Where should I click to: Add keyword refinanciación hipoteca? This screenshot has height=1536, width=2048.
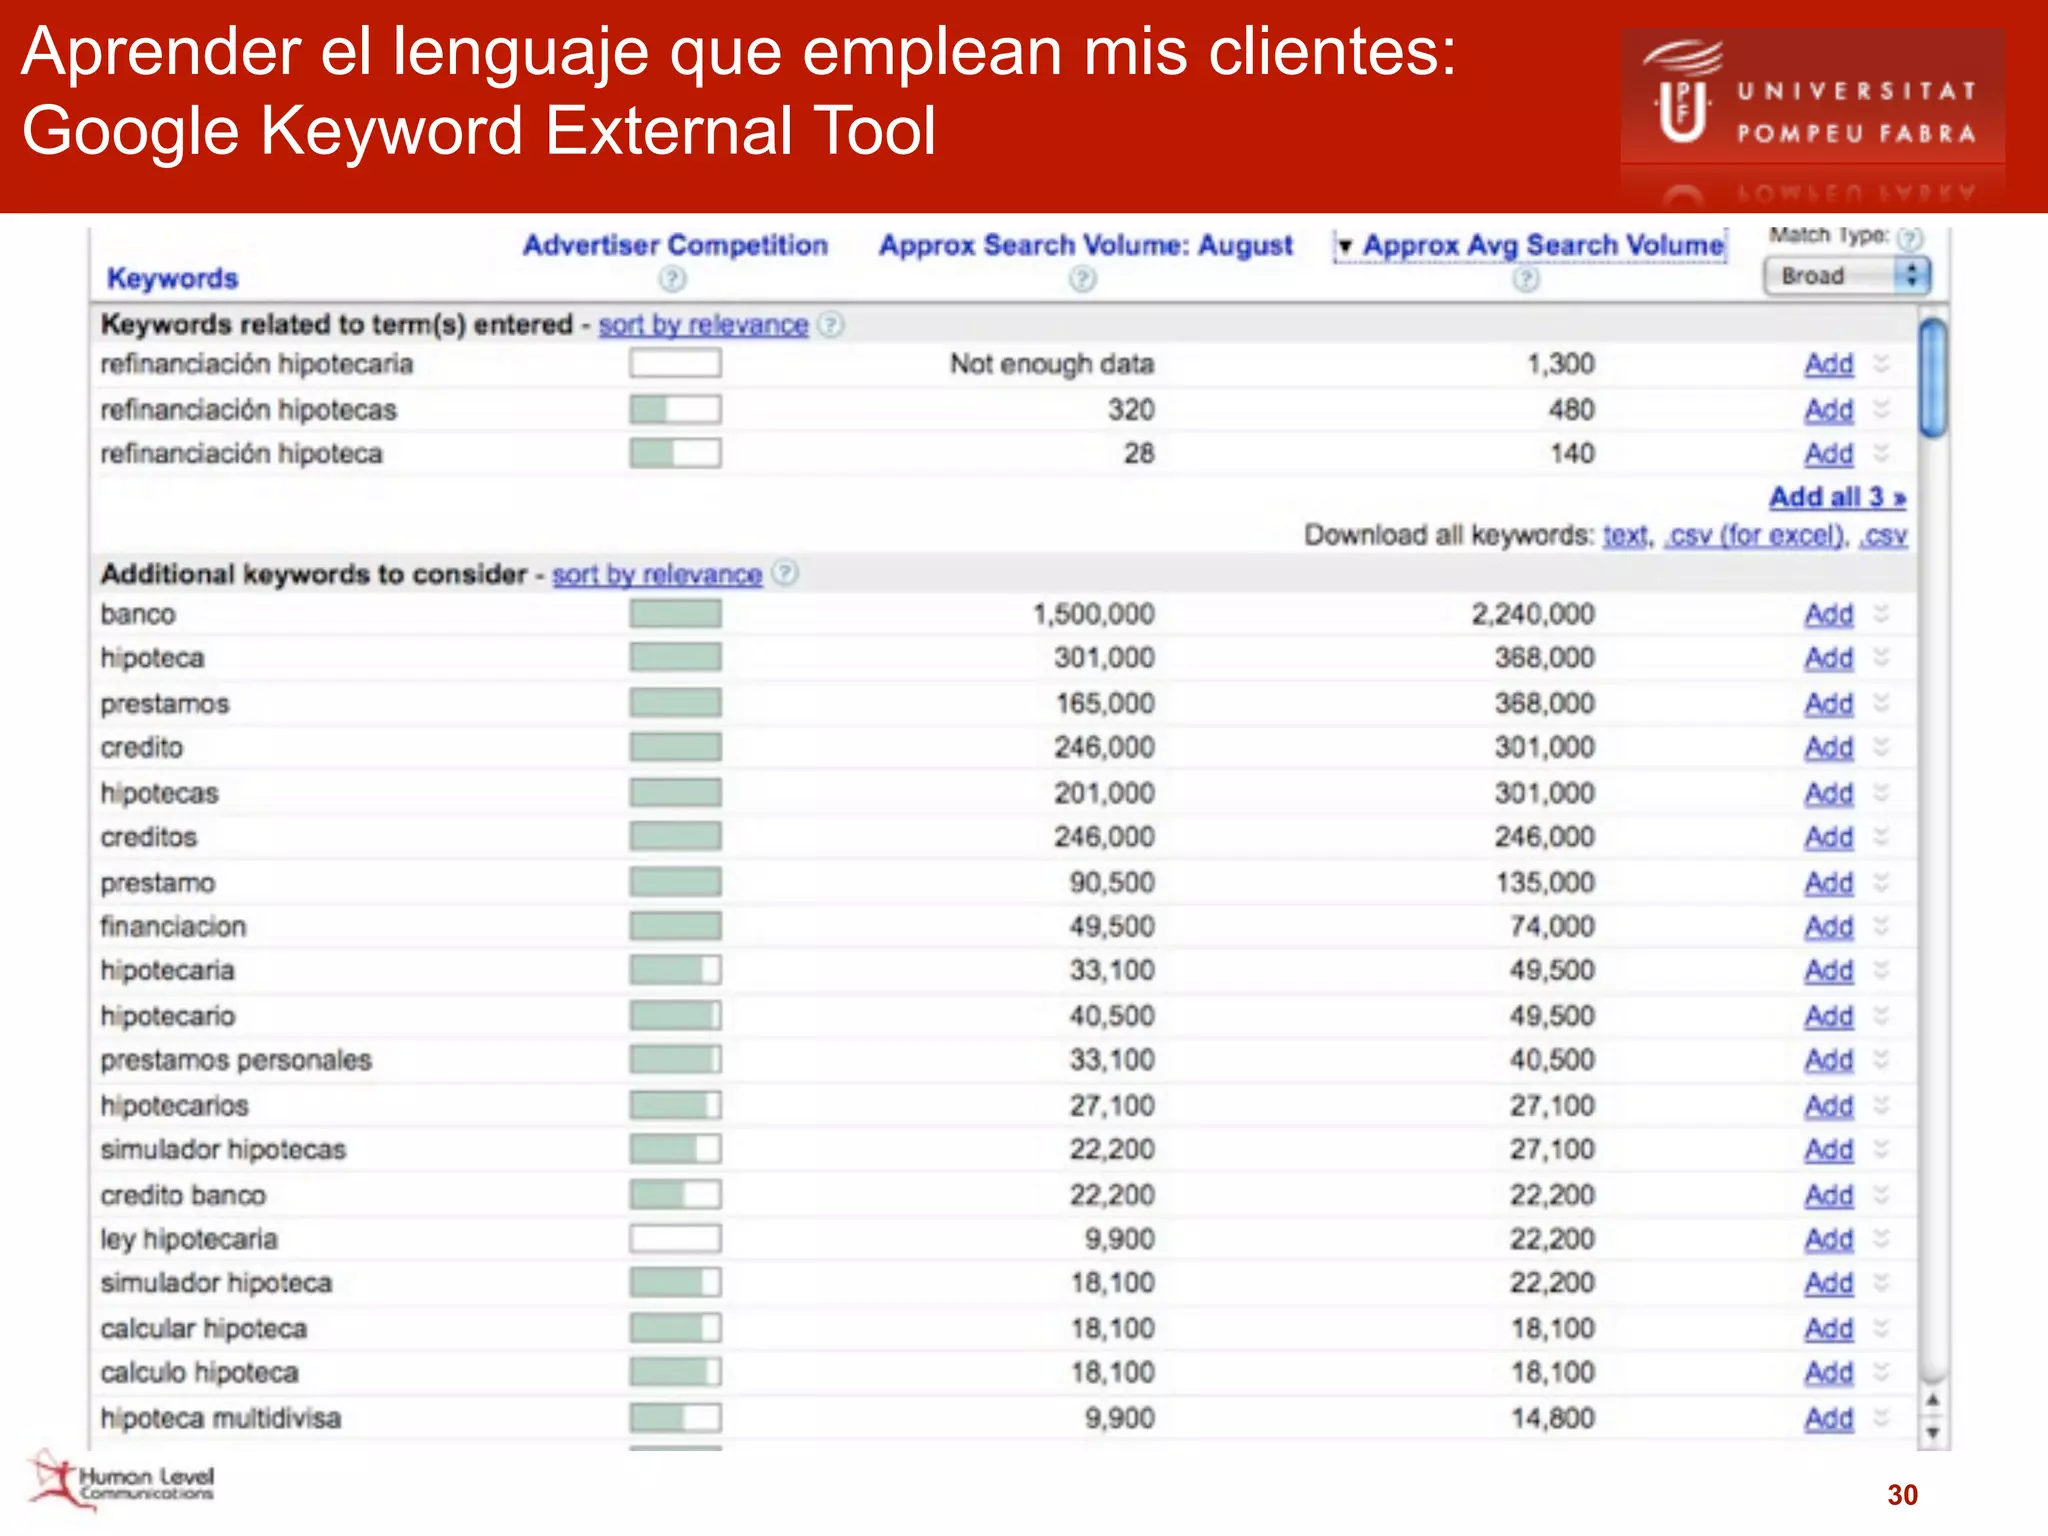point(1829,454)
